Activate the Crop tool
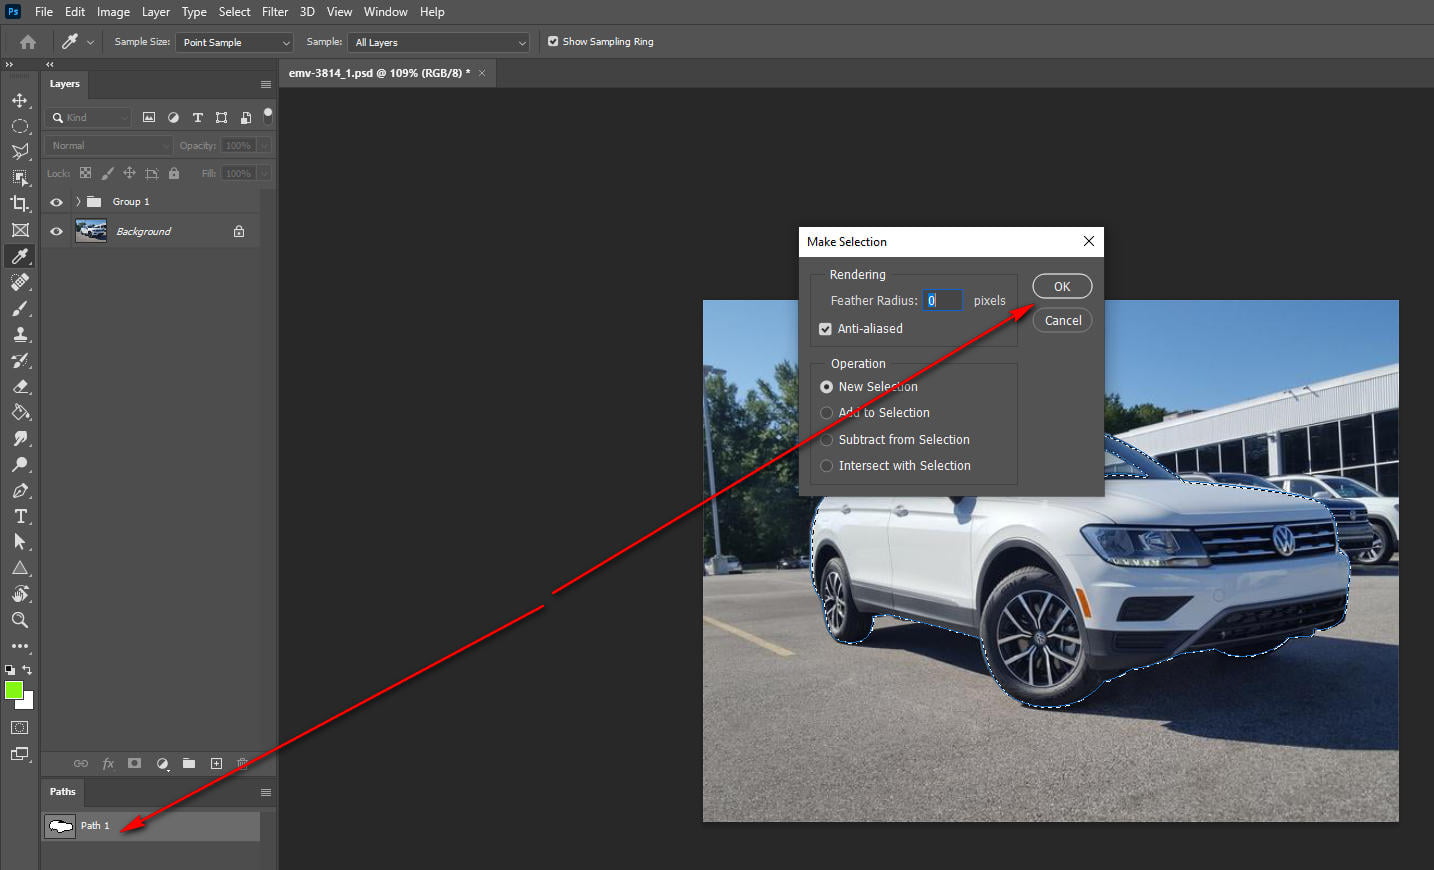The height and width of the screenshot is (870, 1434). 20,204
